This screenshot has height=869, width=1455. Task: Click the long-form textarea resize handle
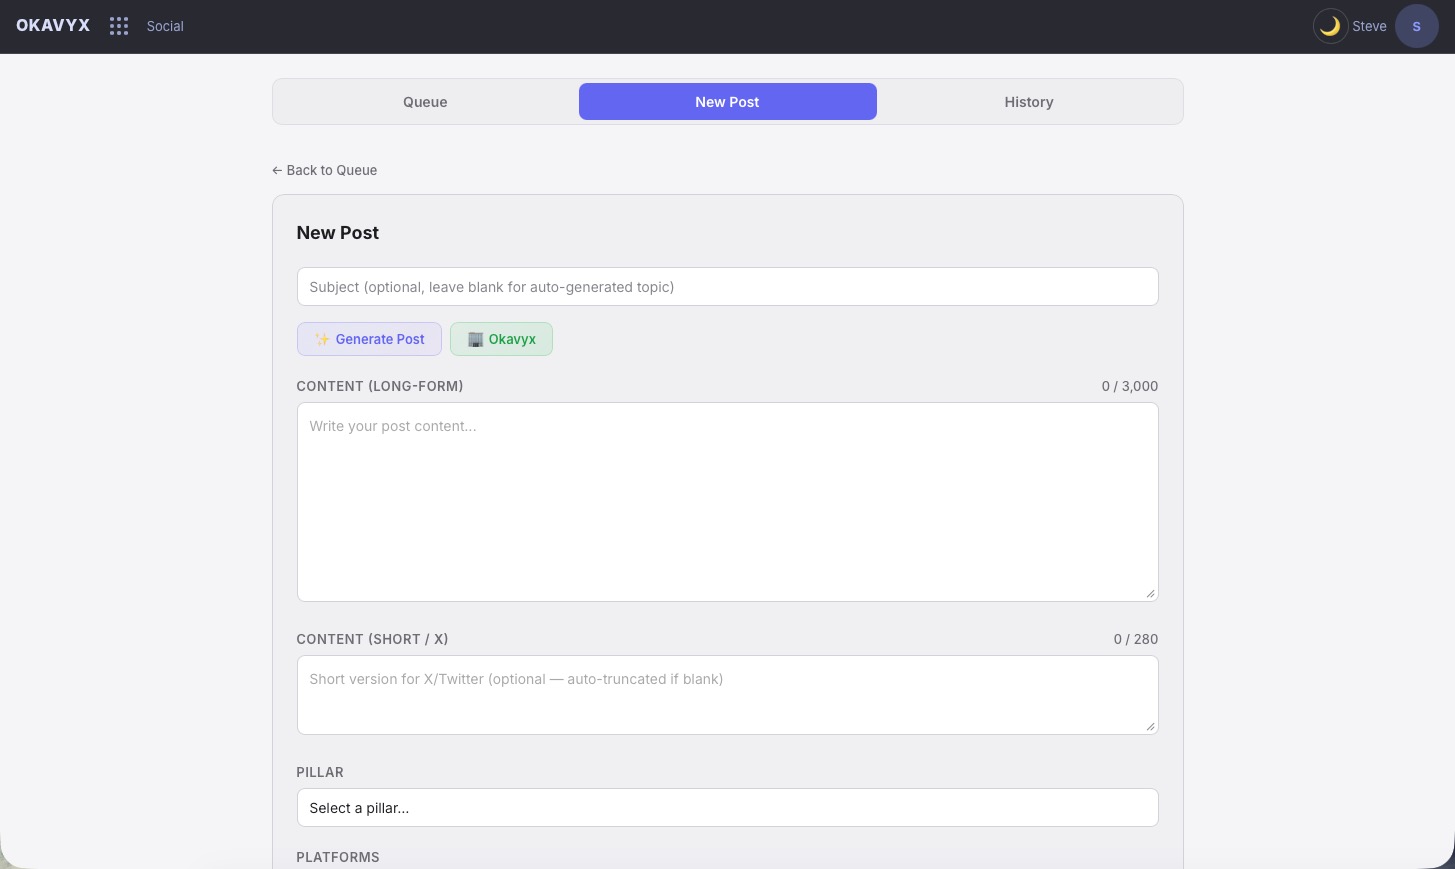[1150, 592]
